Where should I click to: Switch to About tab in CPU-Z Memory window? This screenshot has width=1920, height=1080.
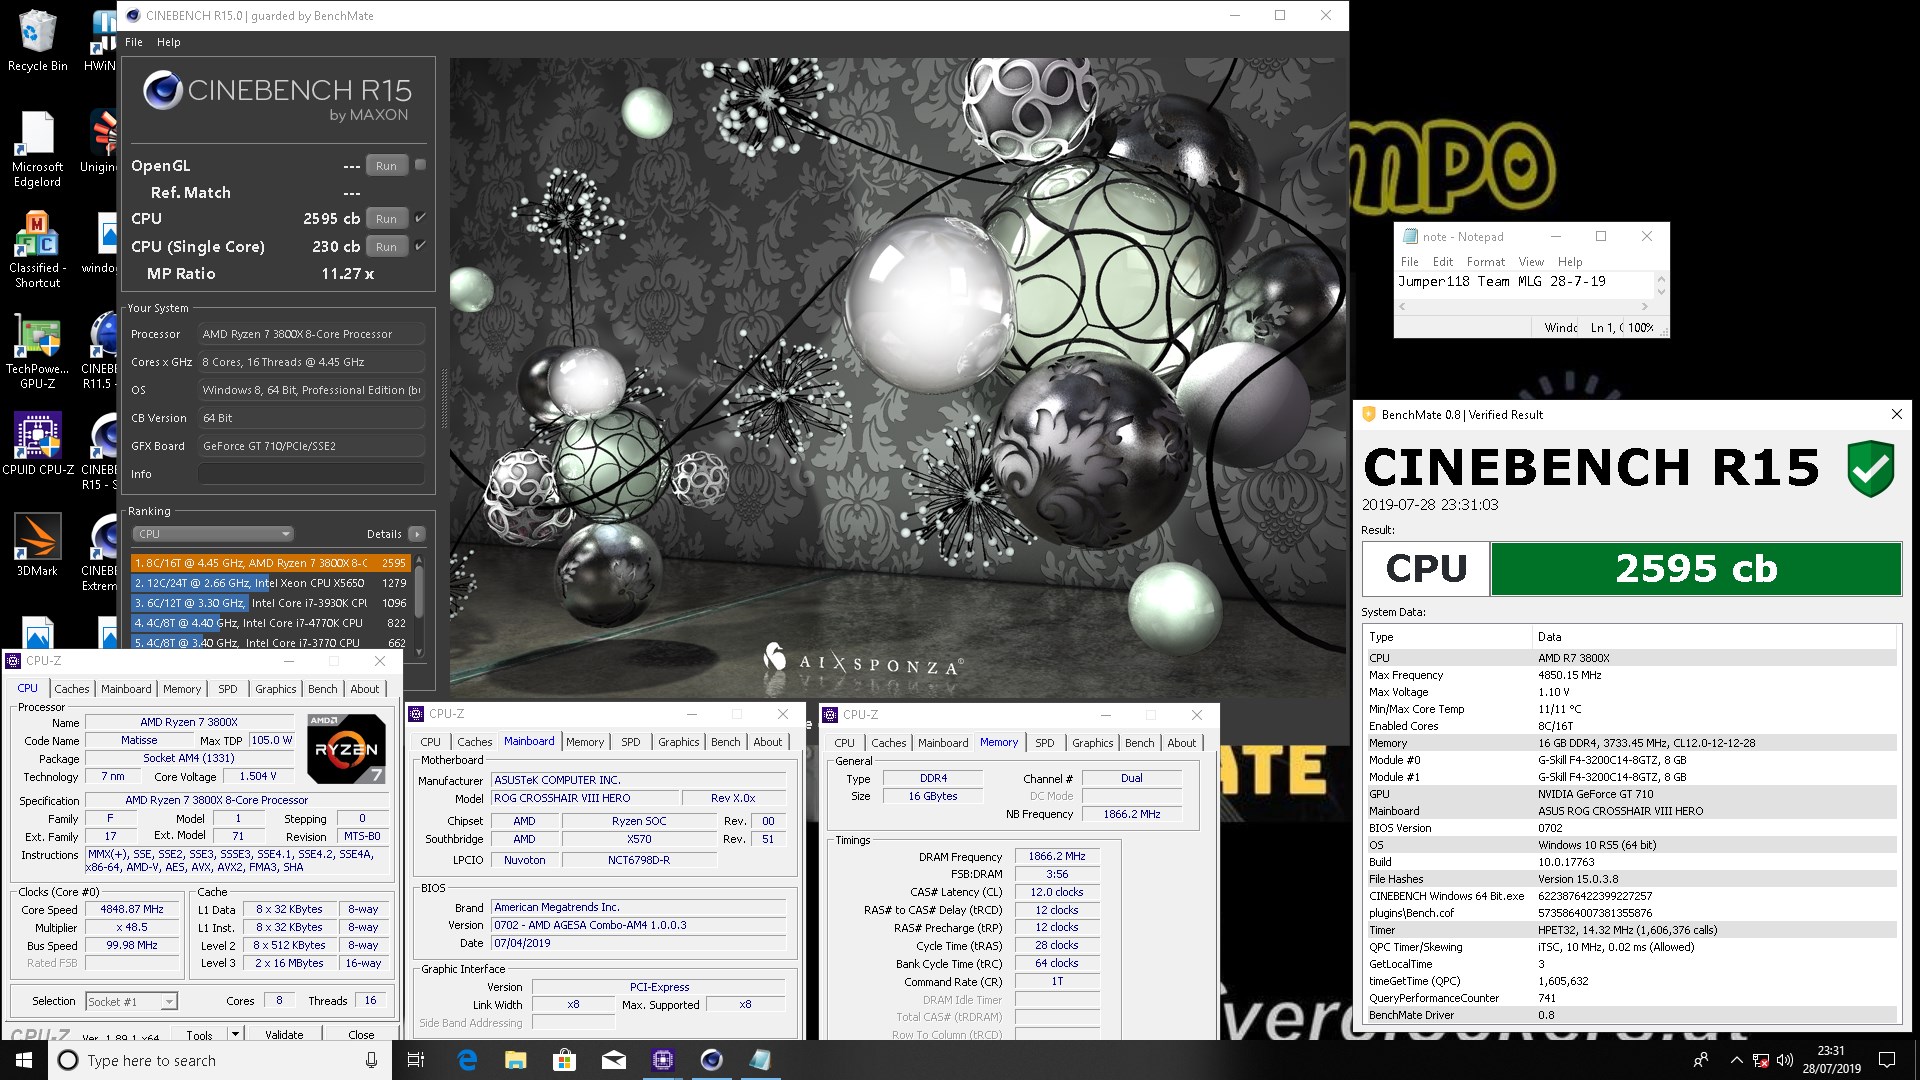point(1181,743)
